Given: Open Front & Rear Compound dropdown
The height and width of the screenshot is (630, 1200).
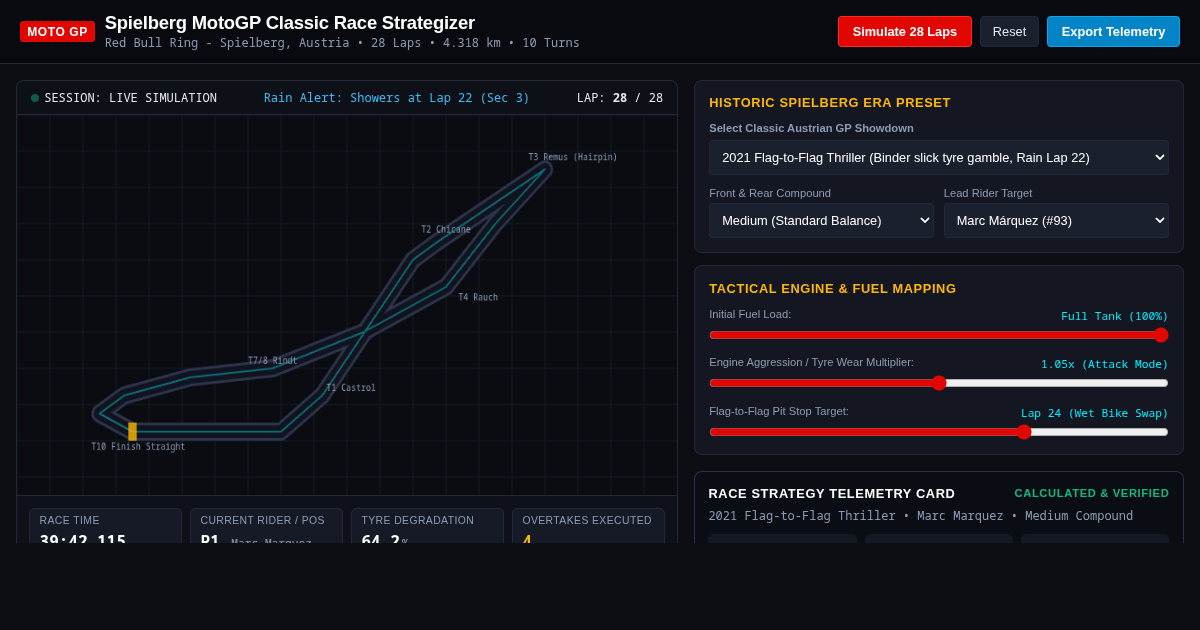Looking at the screenshot, I should [821, 220].
